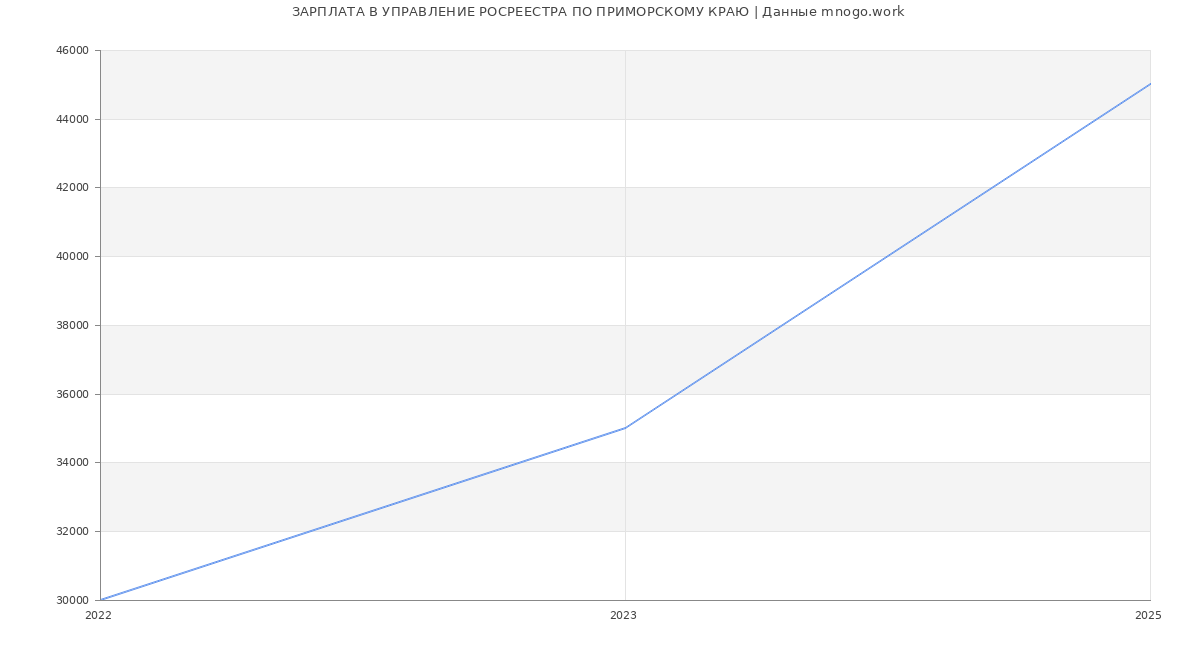Select the 36000 y-axis label
This screenshot has height=650, width=1200.
pyautogui.click(x=72, y=394)
